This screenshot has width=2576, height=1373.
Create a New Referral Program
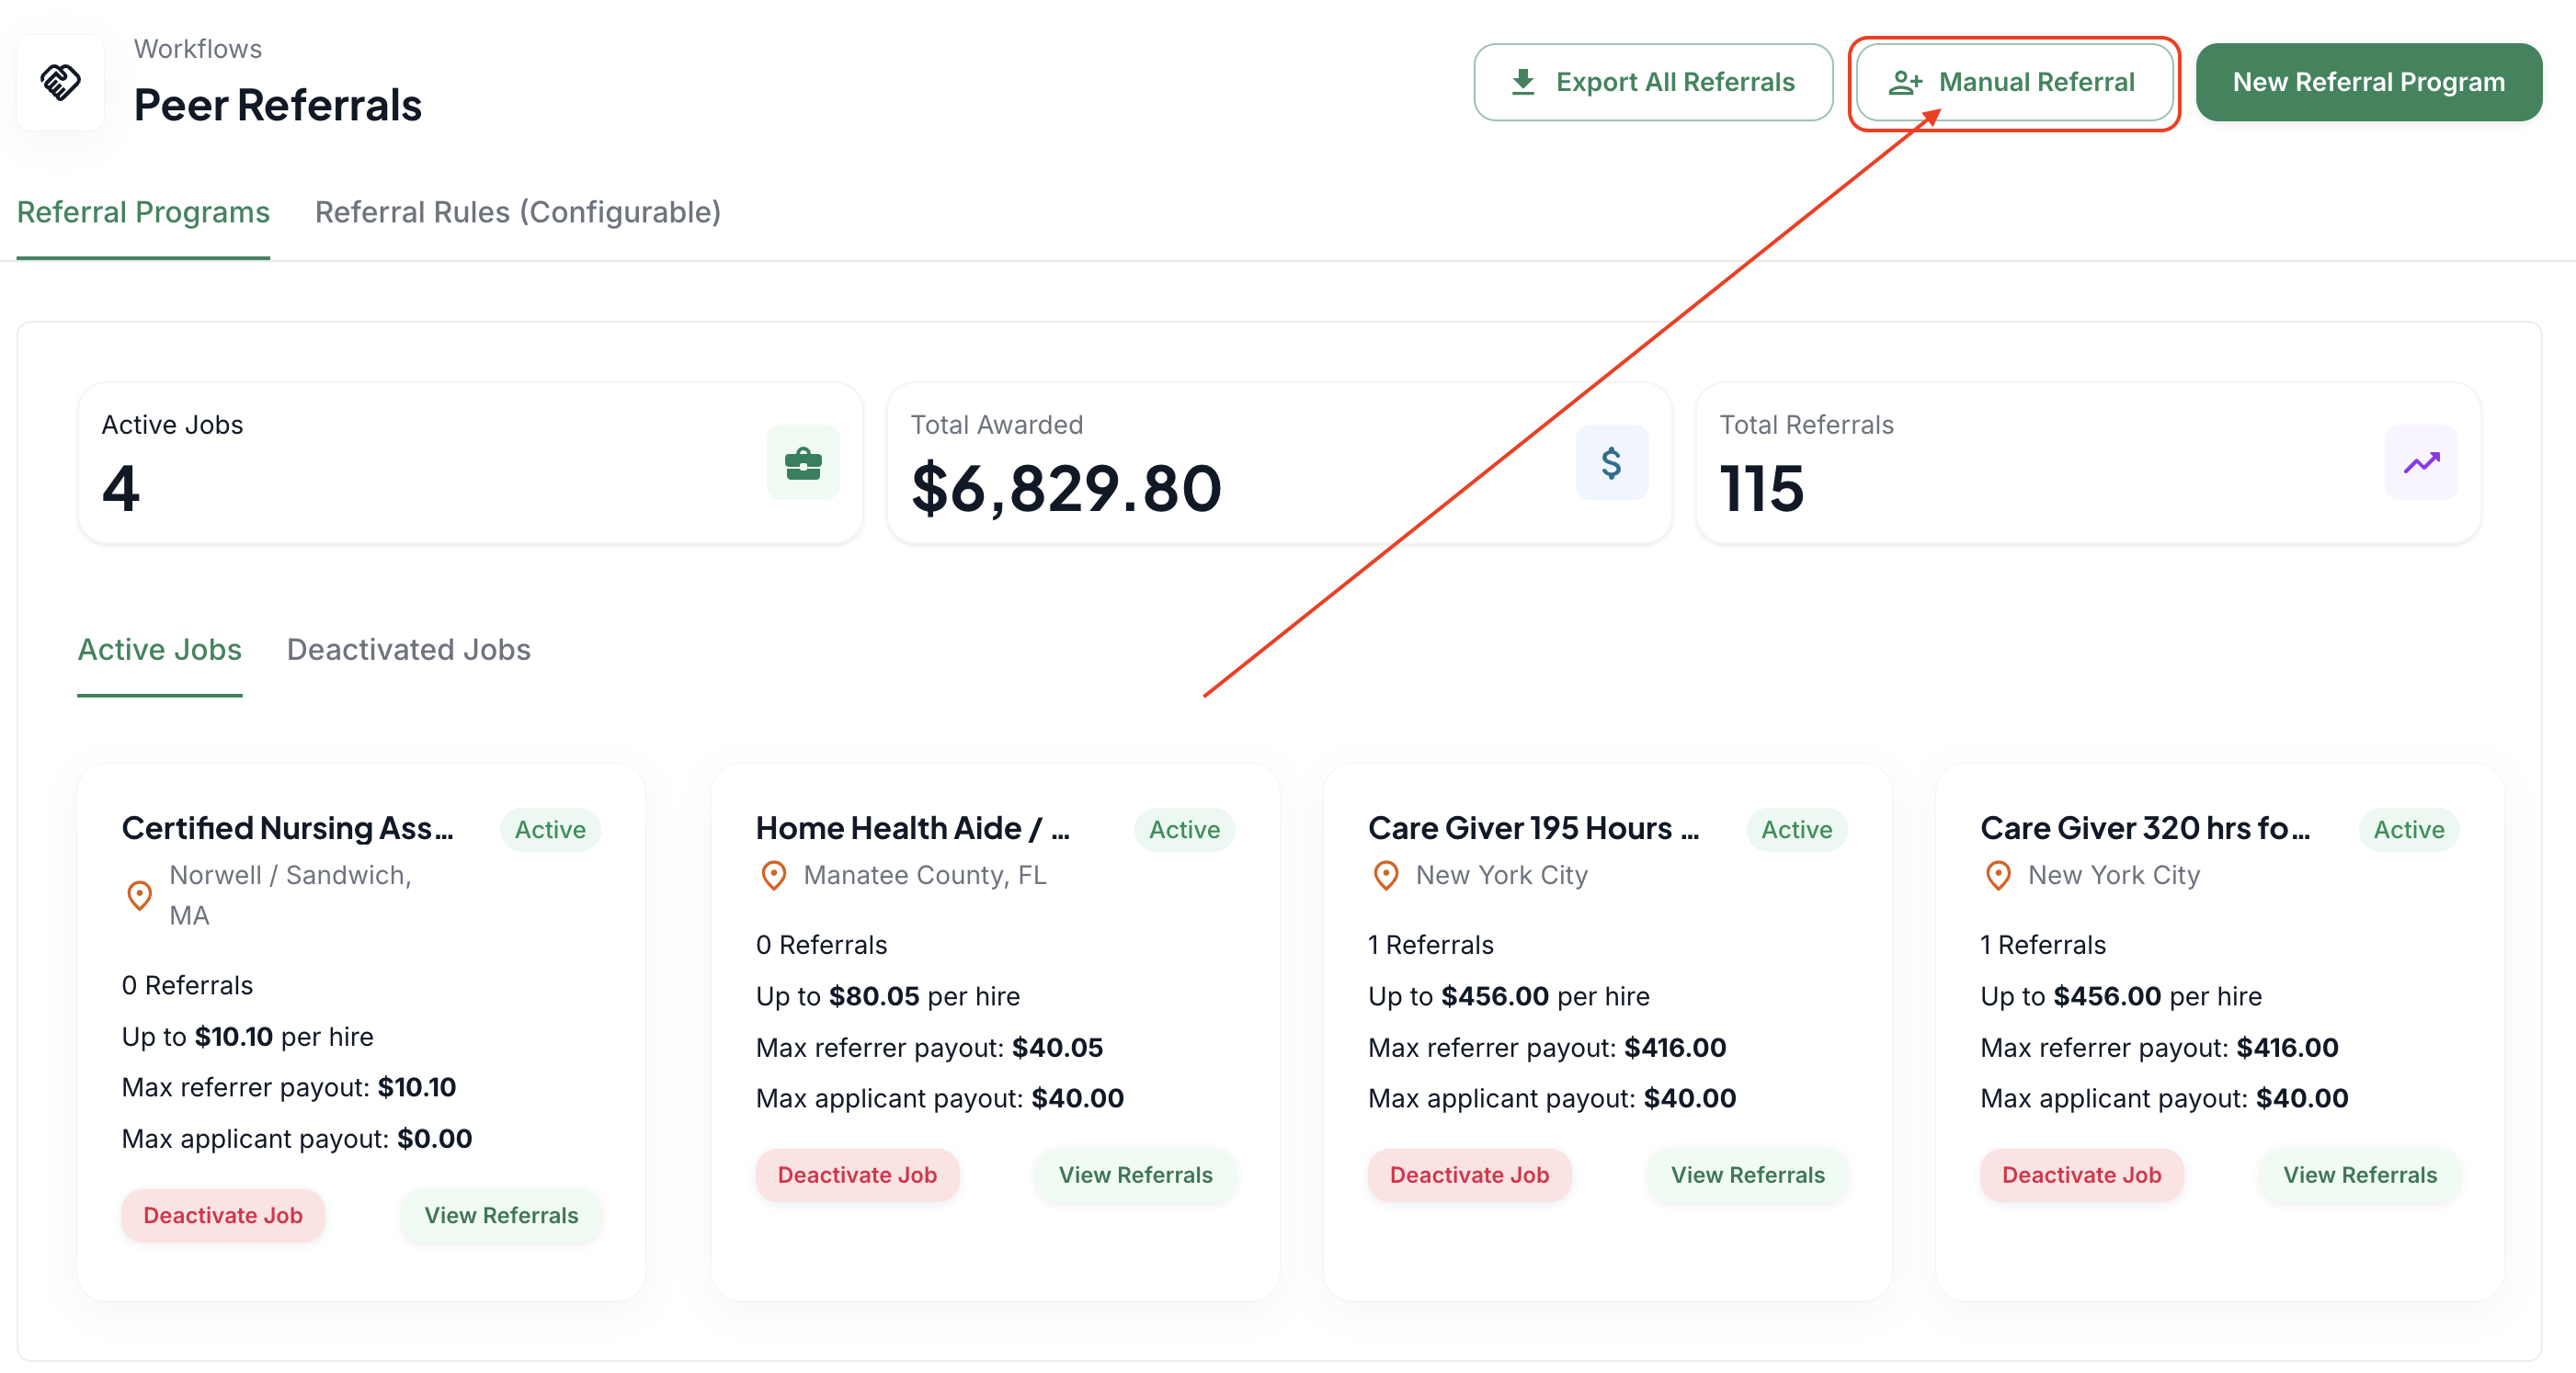(2368, 82)
